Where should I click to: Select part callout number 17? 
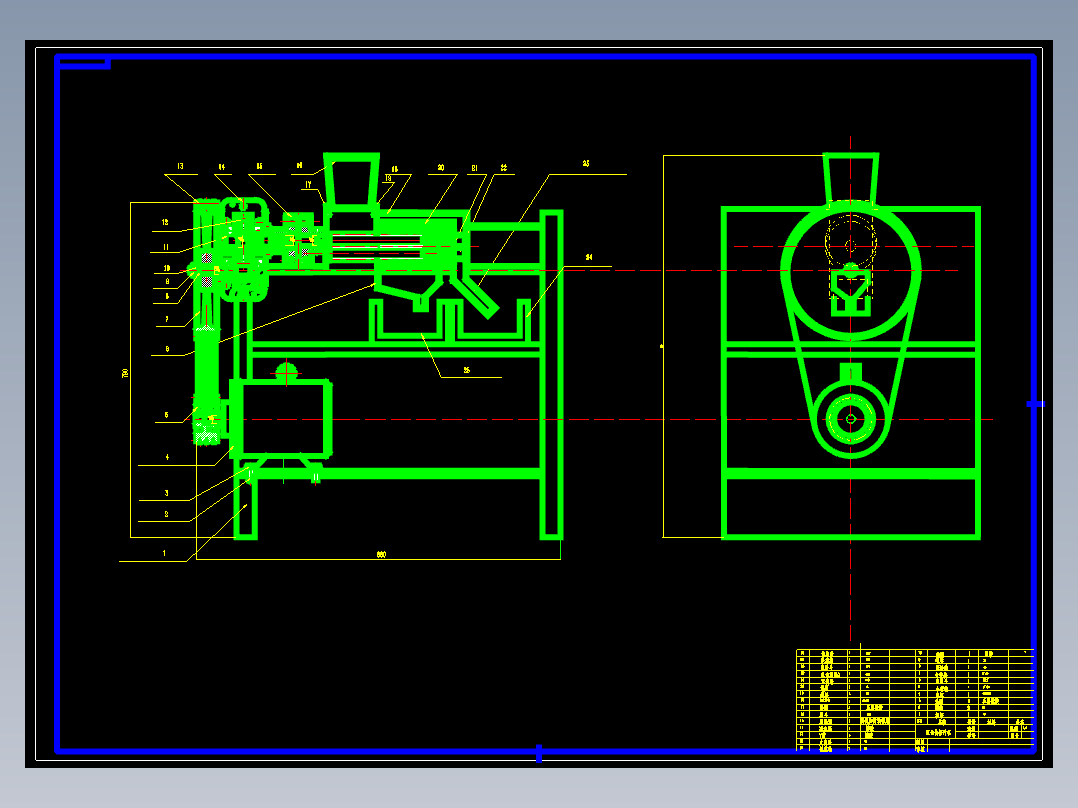point(308,184)
